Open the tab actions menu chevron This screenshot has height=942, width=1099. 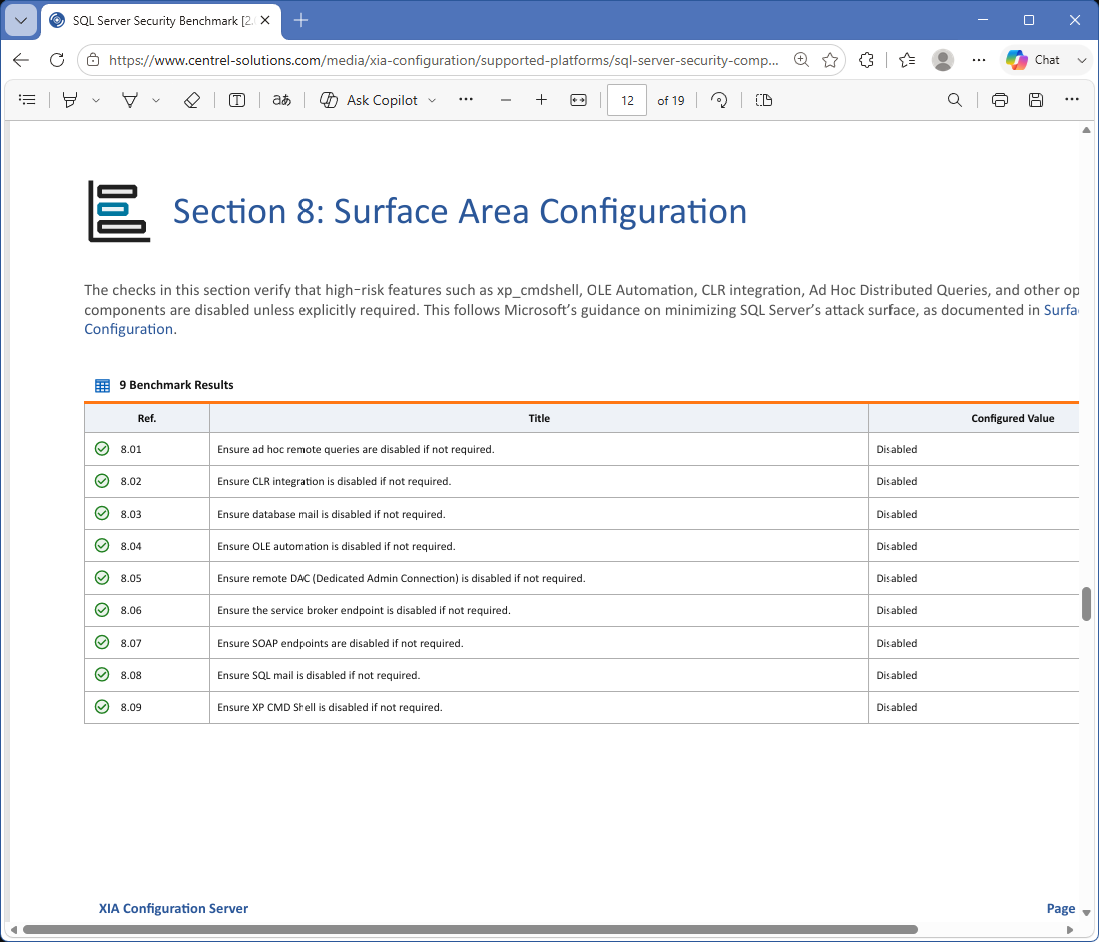(x=21, y=20)
